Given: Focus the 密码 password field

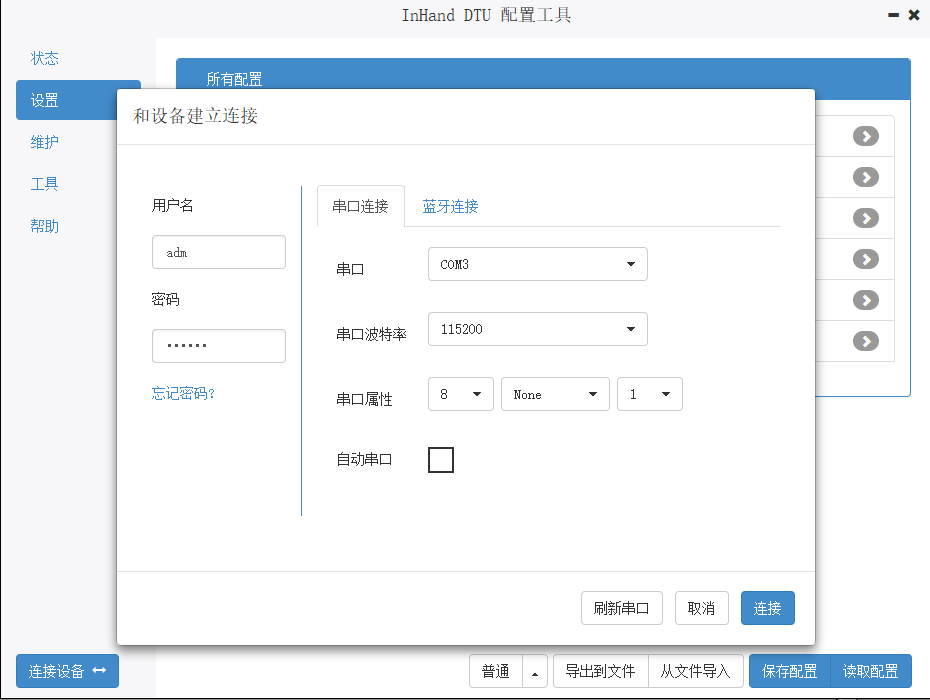Looking at the screenshot, I should pyautogui.click(x=218, y=346).
